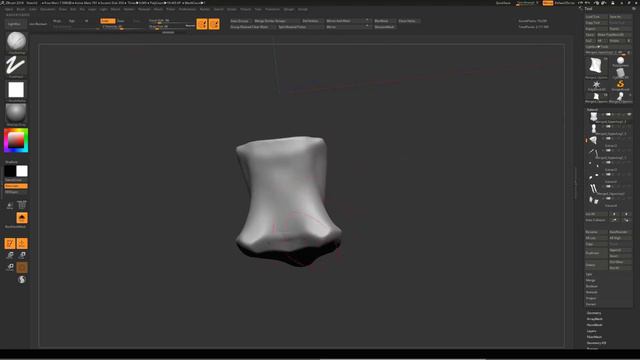The image size is (640, 360).
Task: Expand the ArrayMesh section
Action: point(595,319)
